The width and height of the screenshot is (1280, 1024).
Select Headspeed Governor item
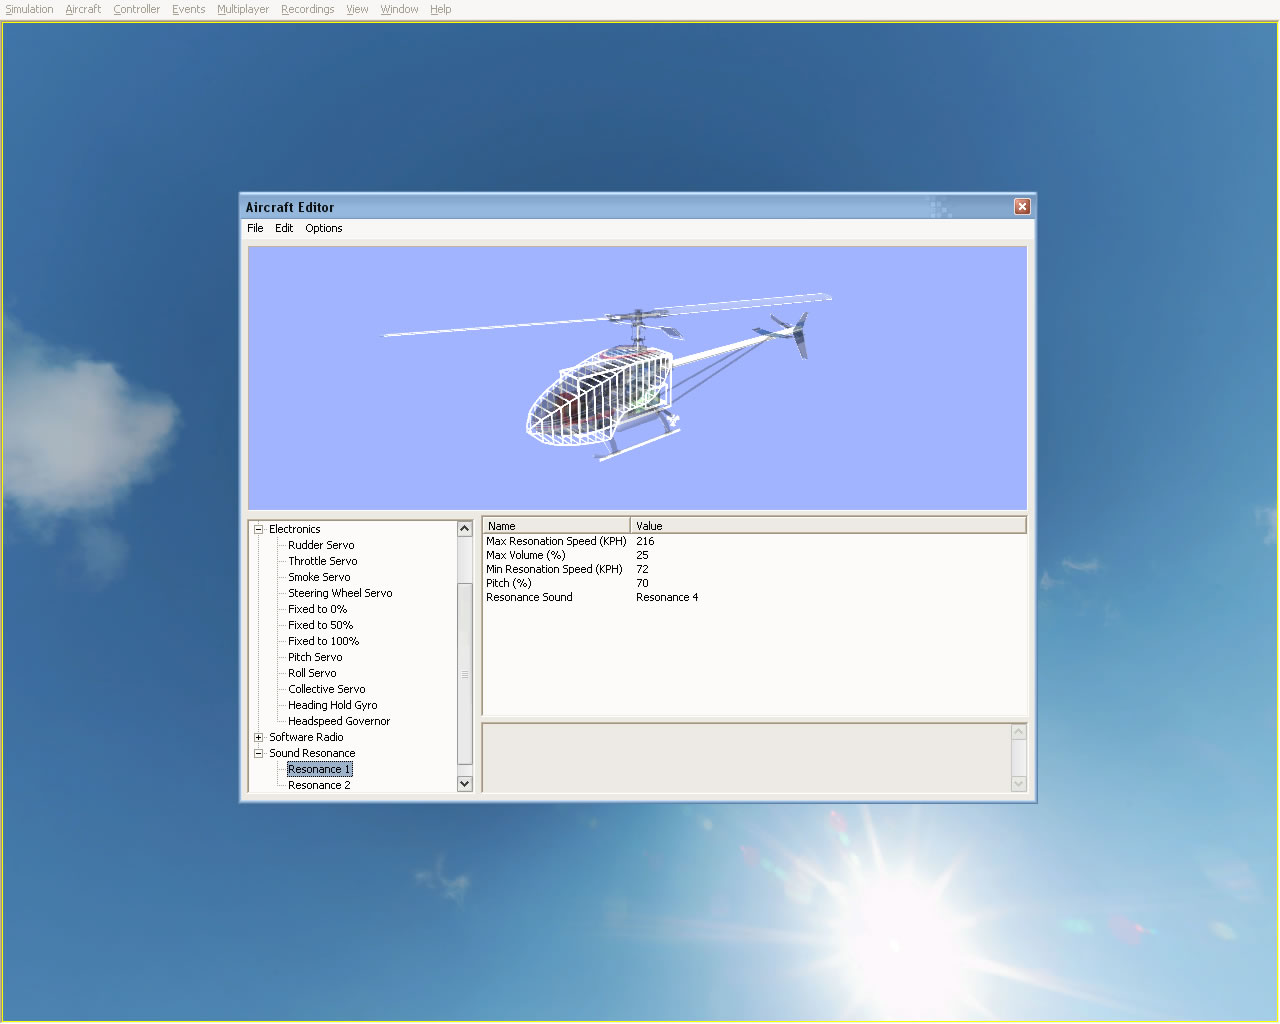click(x=339, y=721)
